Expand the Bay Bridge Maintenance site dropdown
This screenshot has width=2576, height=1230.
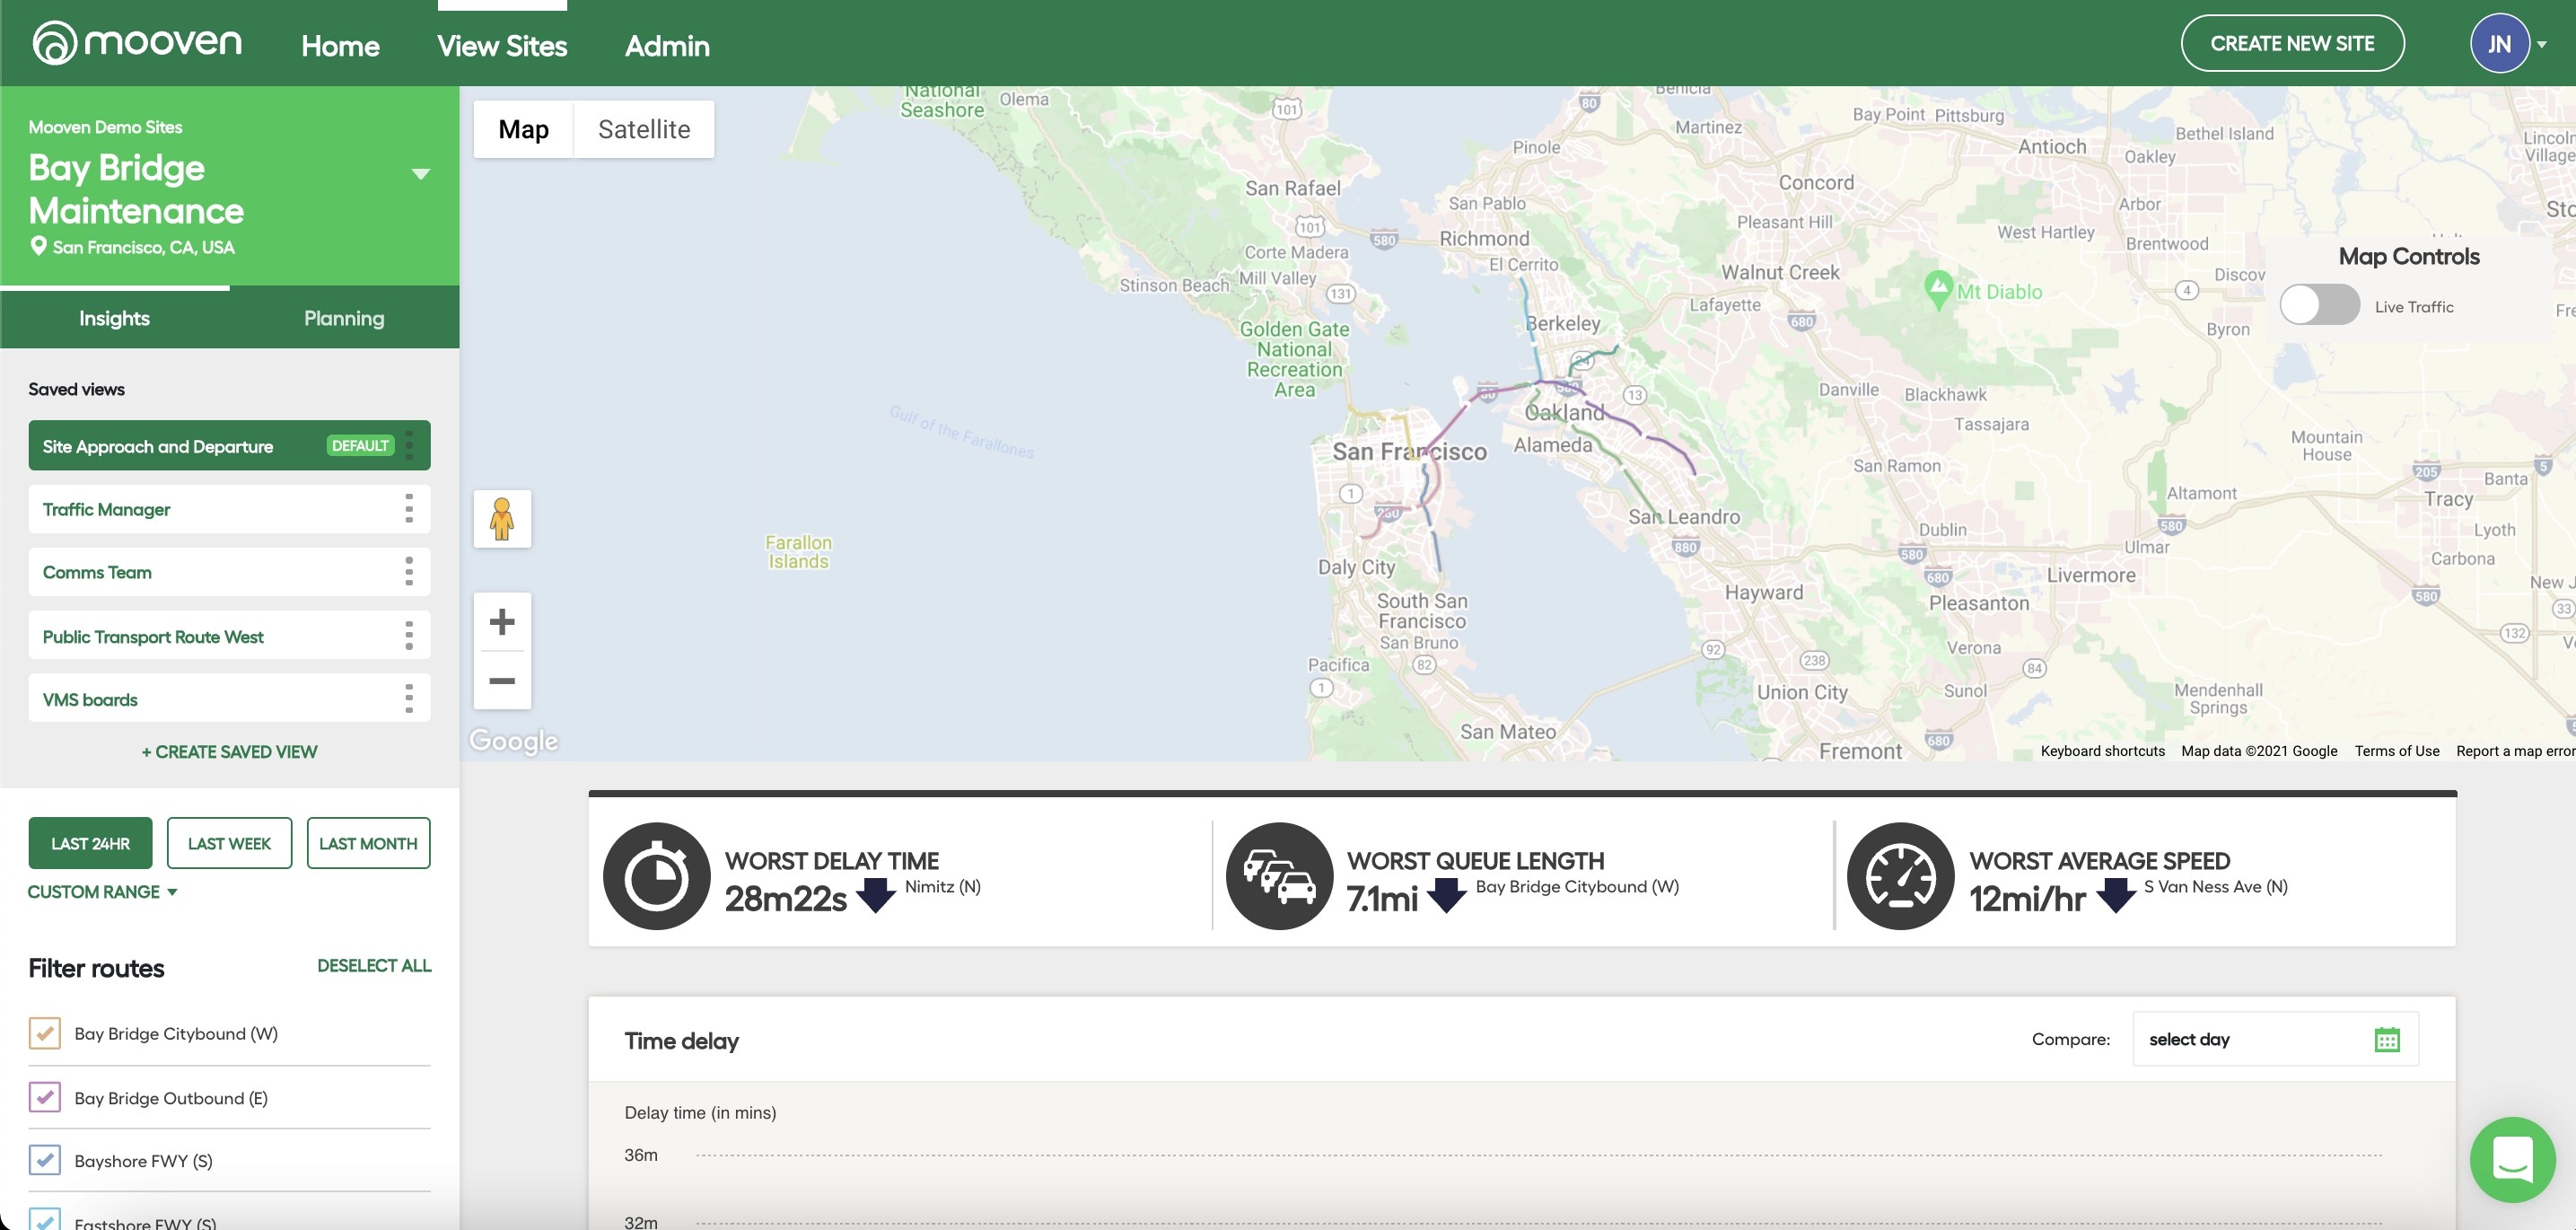421,174
